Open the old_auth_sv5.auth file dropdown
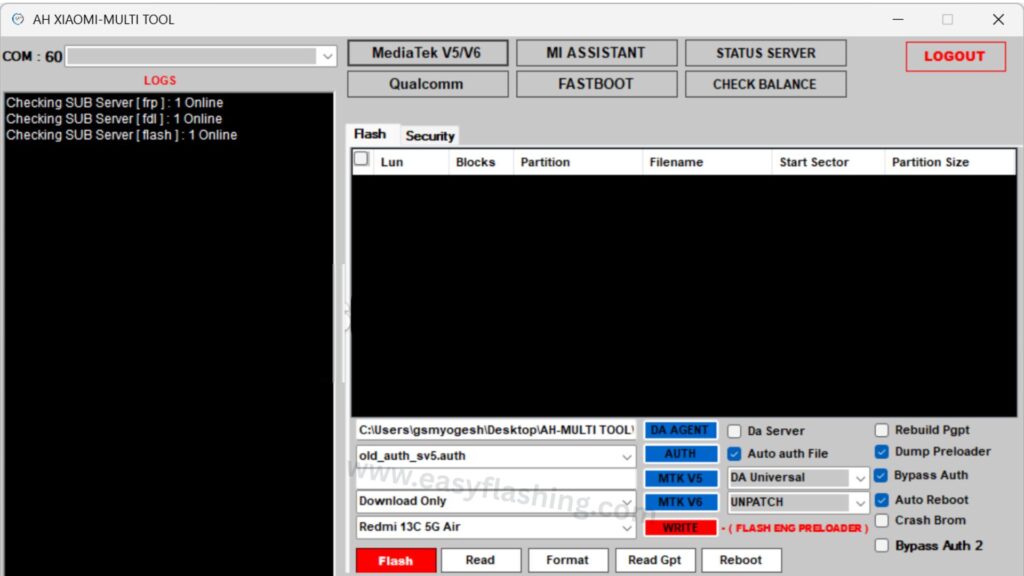The width and height of the screenshot is (1024, 576). (626, 456)
